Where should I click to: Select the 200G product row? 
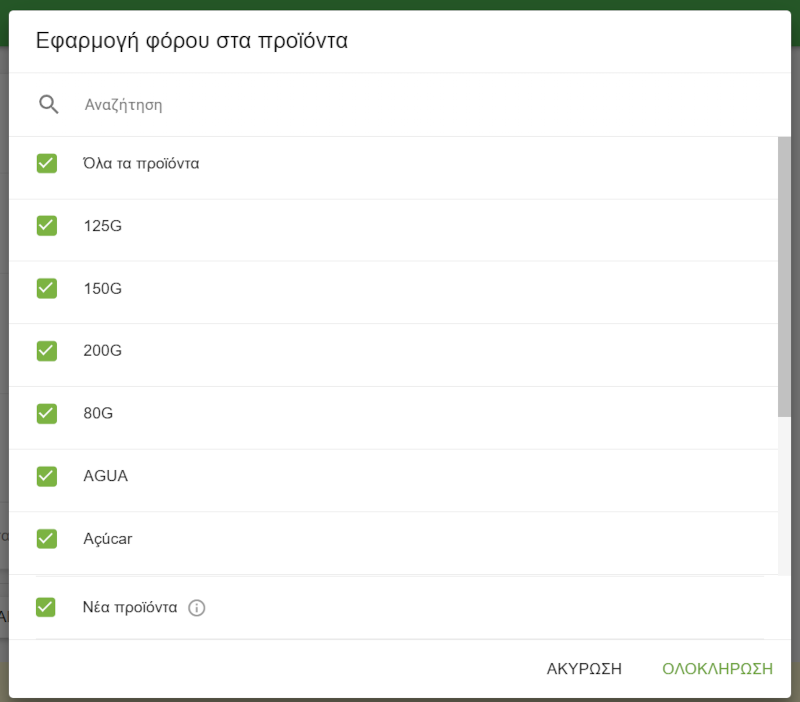pyautogui.click(x=106, y=351)
